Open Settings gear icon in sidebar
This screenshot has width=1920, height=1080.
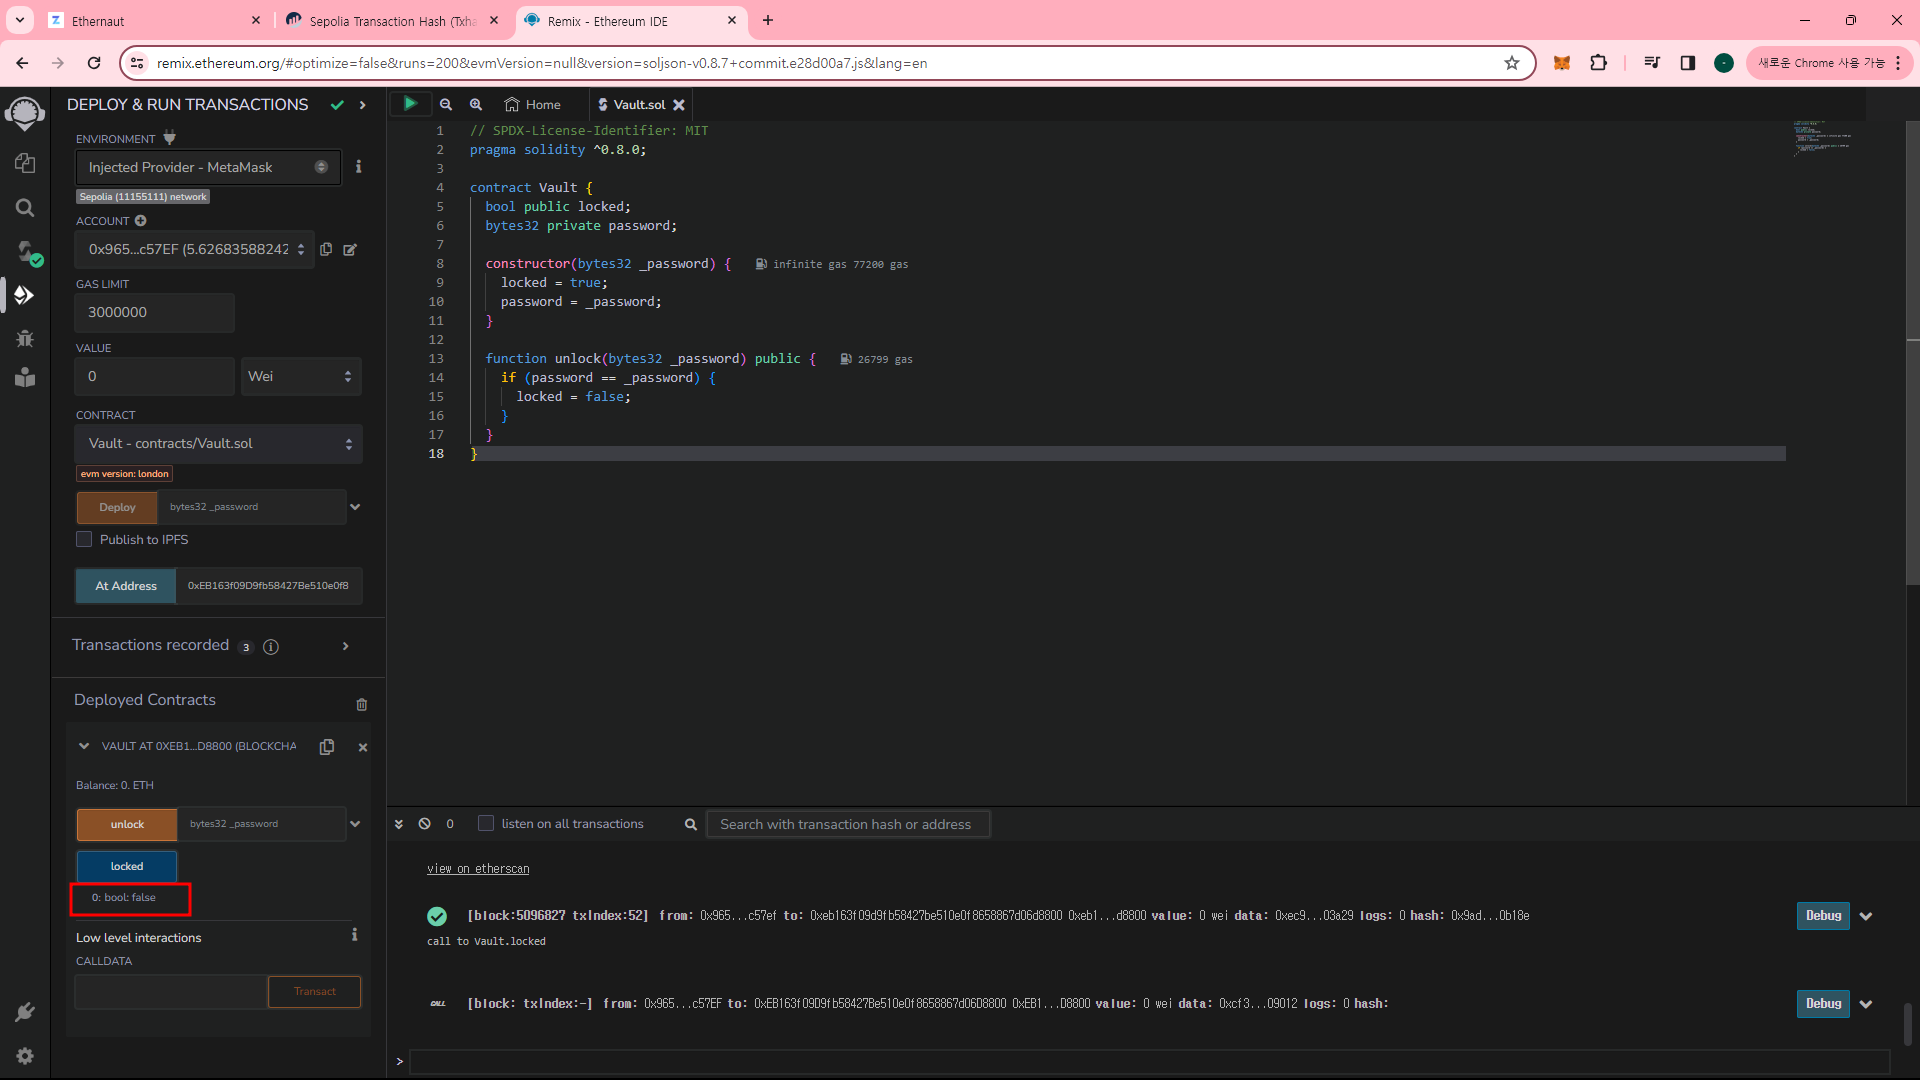25,1056
